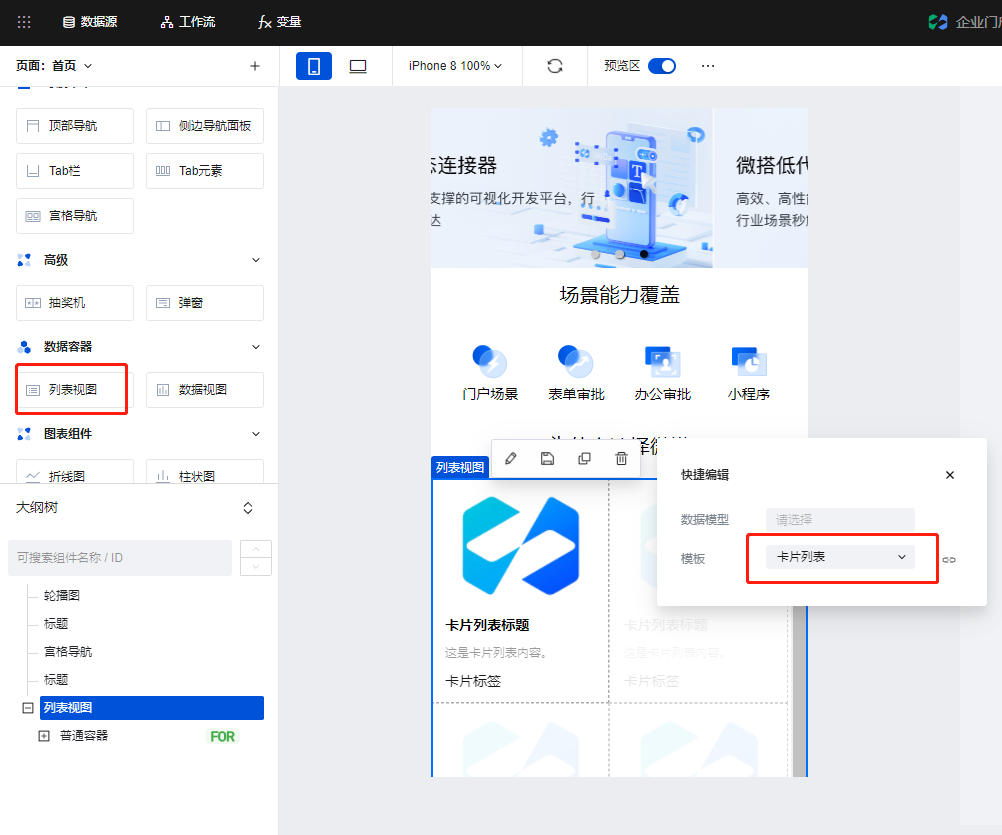Click the 卡片标签 text in first card
This screenshot has width=1002, height=835.
pyautogui.click(x=473, y=682)
